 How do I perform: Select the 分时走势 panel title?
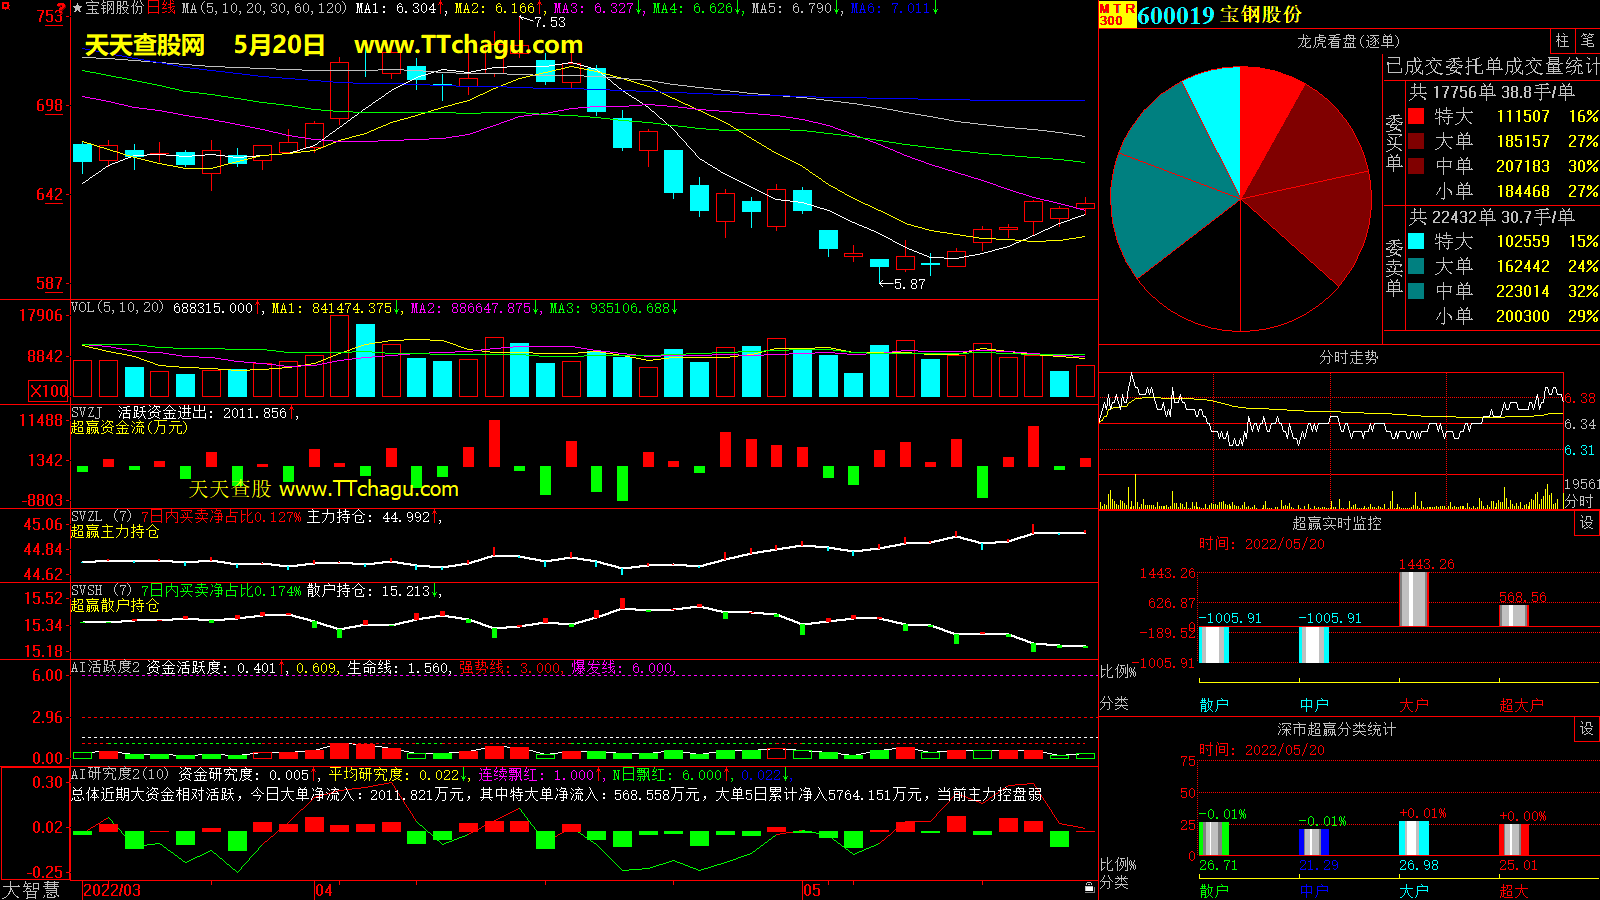point(1348,357)
